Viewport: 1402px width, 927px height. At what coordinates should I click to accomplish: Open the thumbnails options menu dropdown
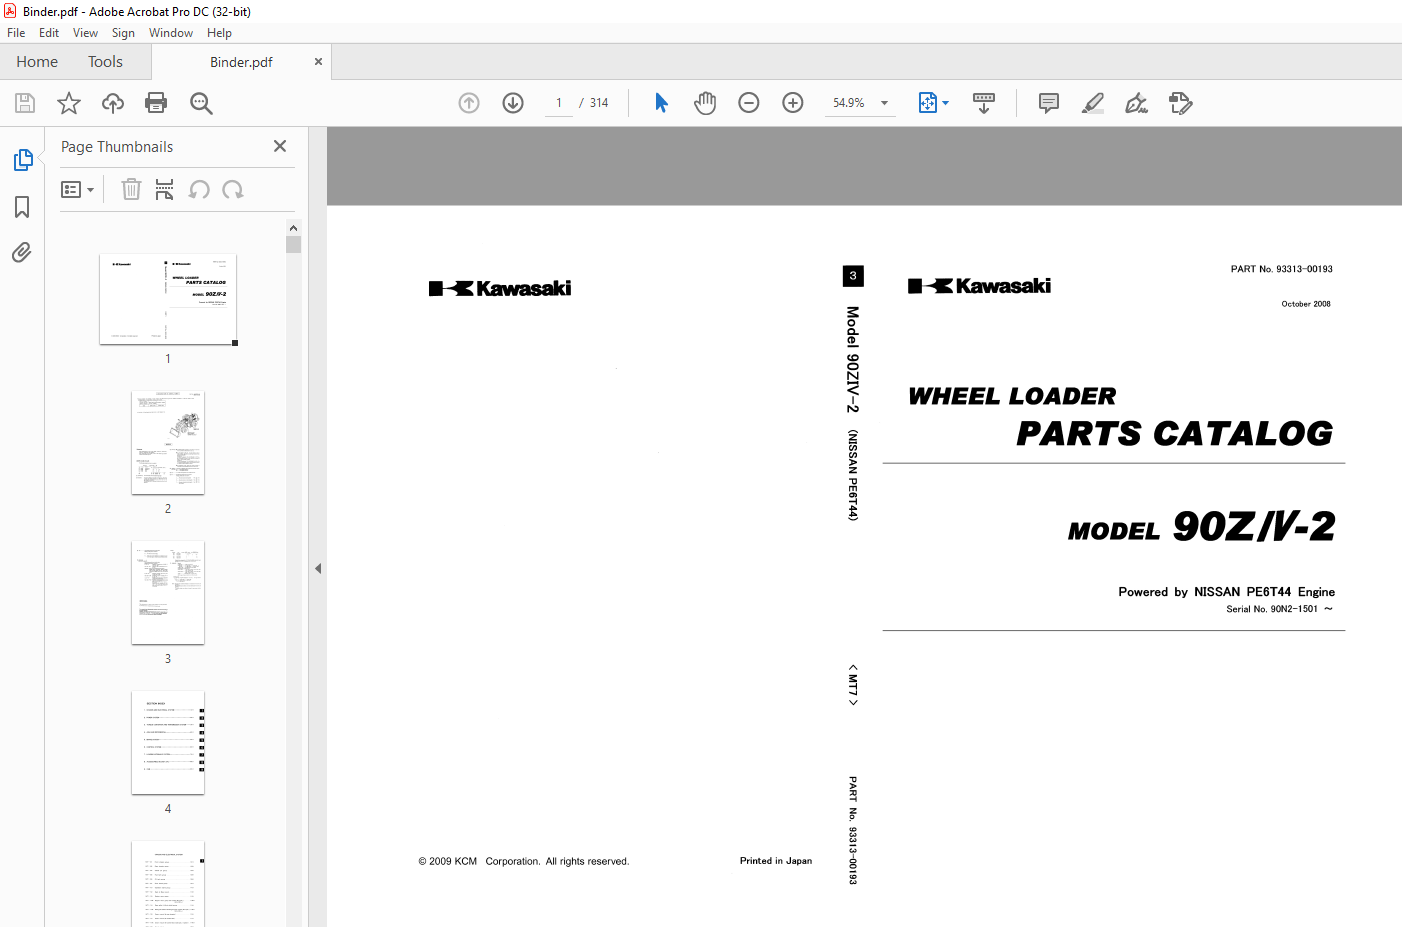coord(77,189)
